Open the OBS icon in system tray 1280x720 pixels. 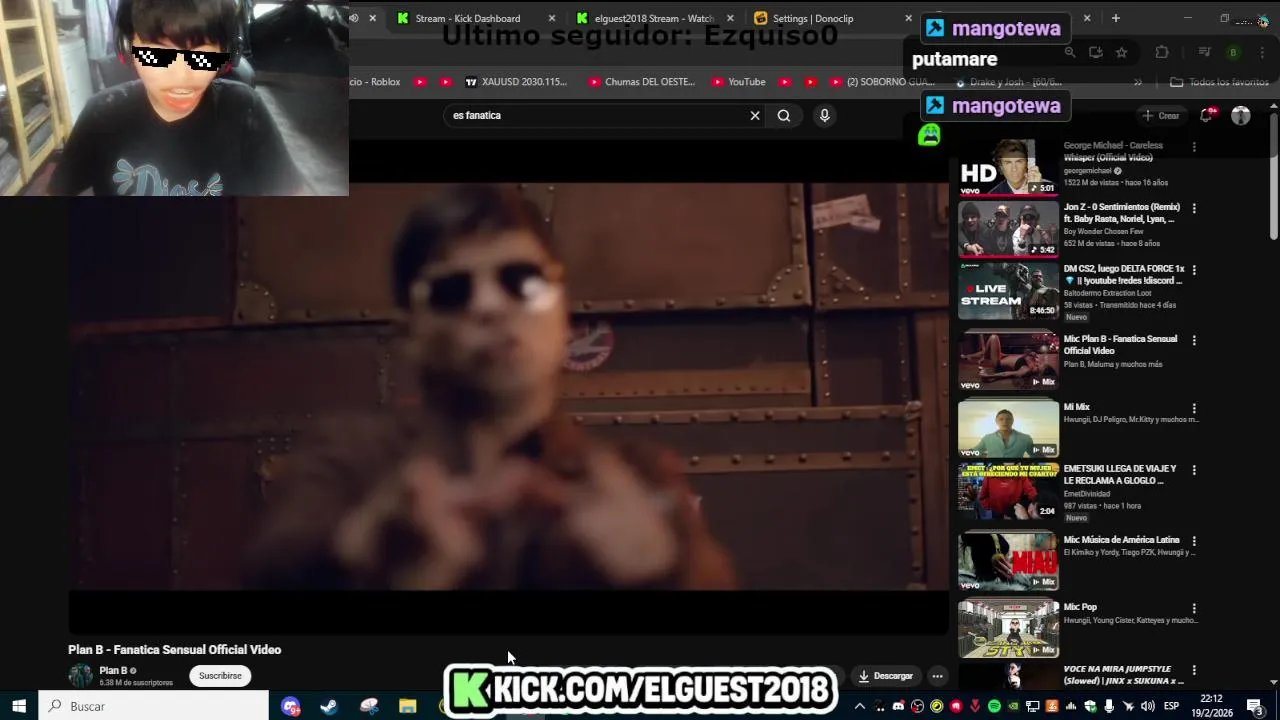(x=917, y=706)
